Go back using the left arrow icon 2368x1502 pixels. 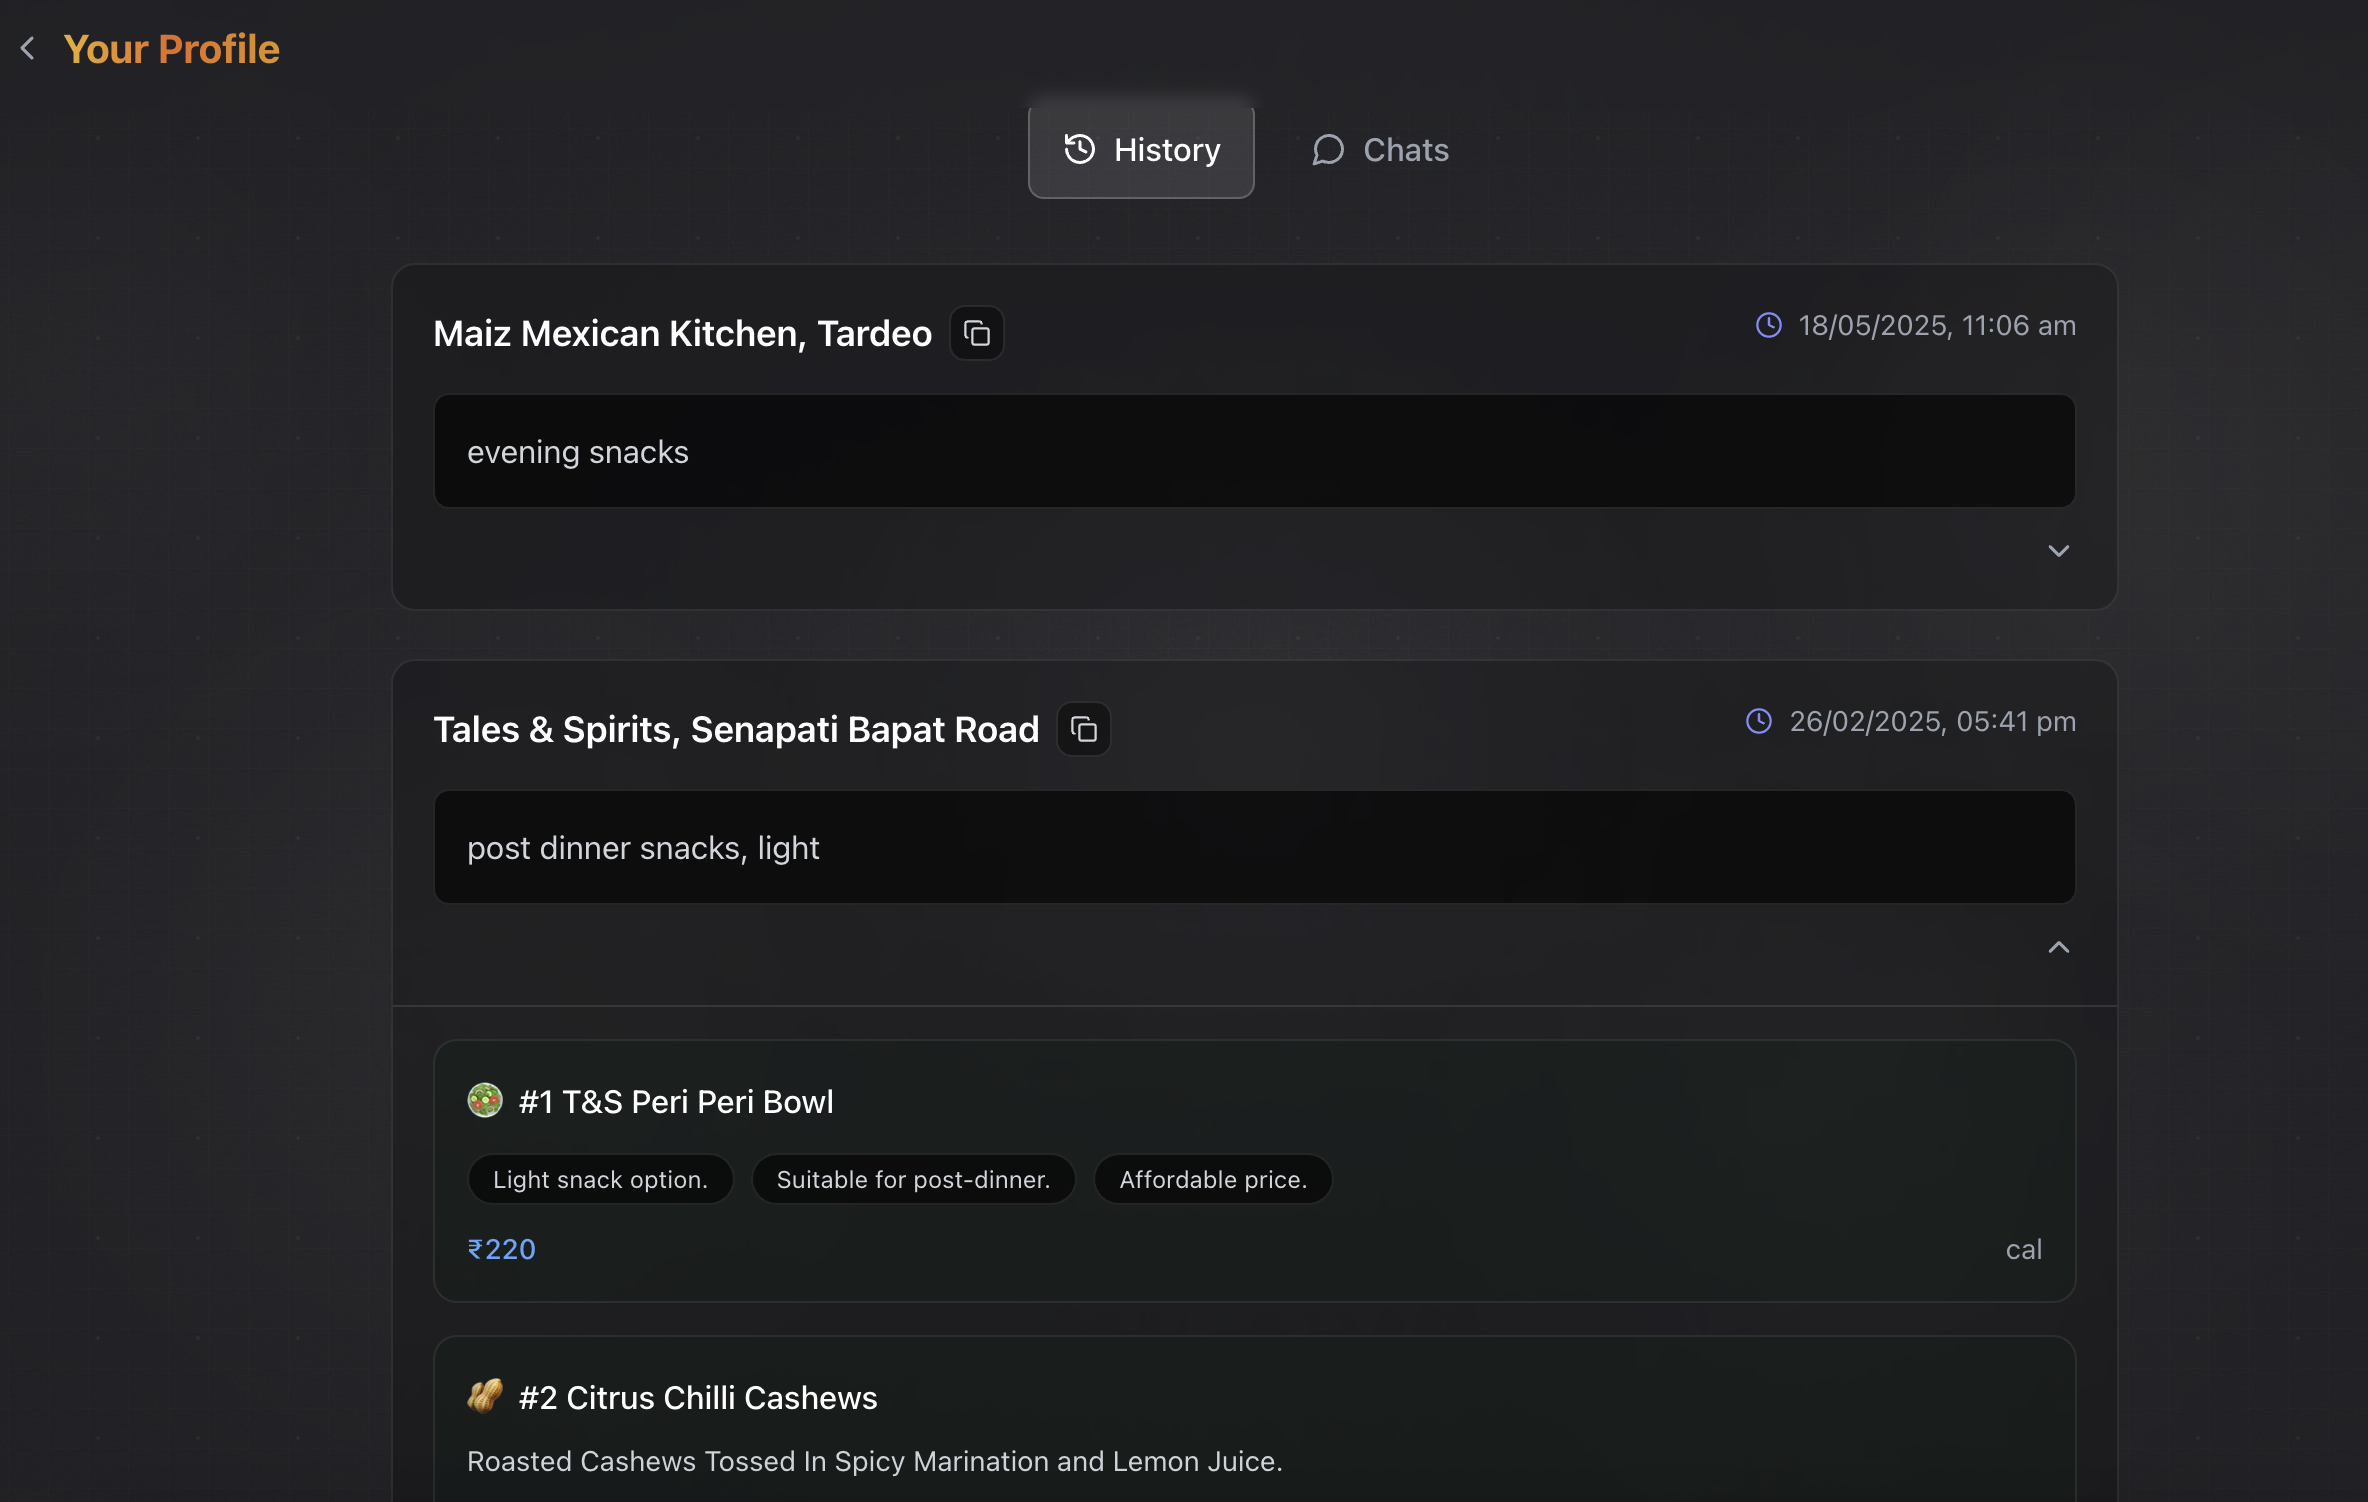28,48
